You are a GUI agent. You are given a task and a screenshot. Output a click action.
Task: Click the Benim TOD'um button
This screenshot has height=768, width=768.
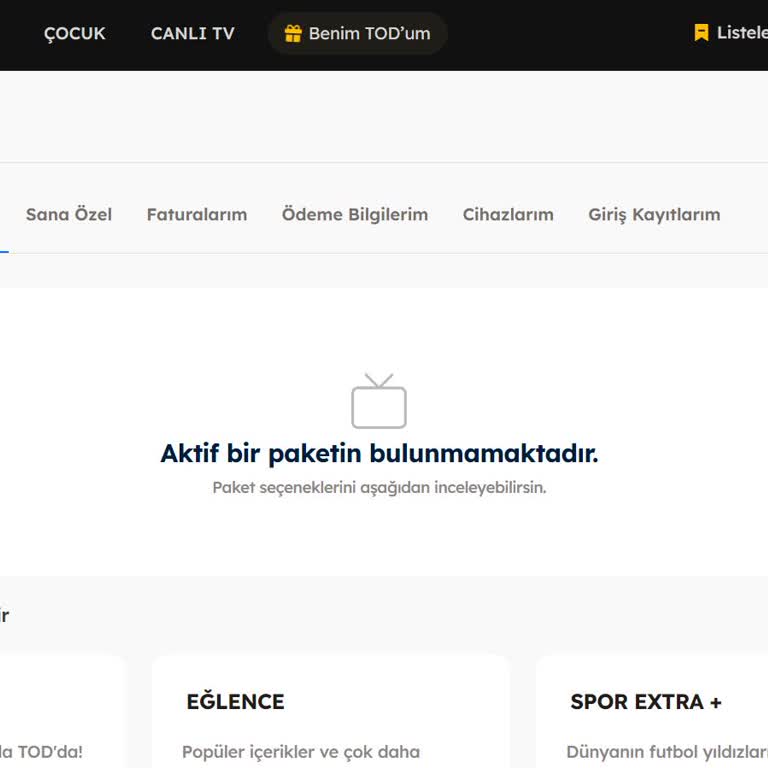tap(358, 33)
